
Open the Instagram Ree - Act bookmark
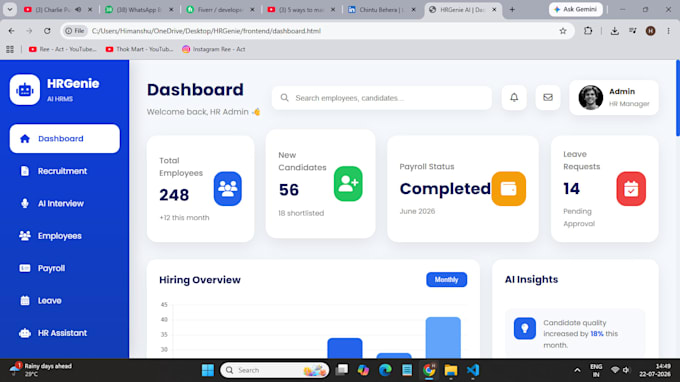tap(214, 49)
